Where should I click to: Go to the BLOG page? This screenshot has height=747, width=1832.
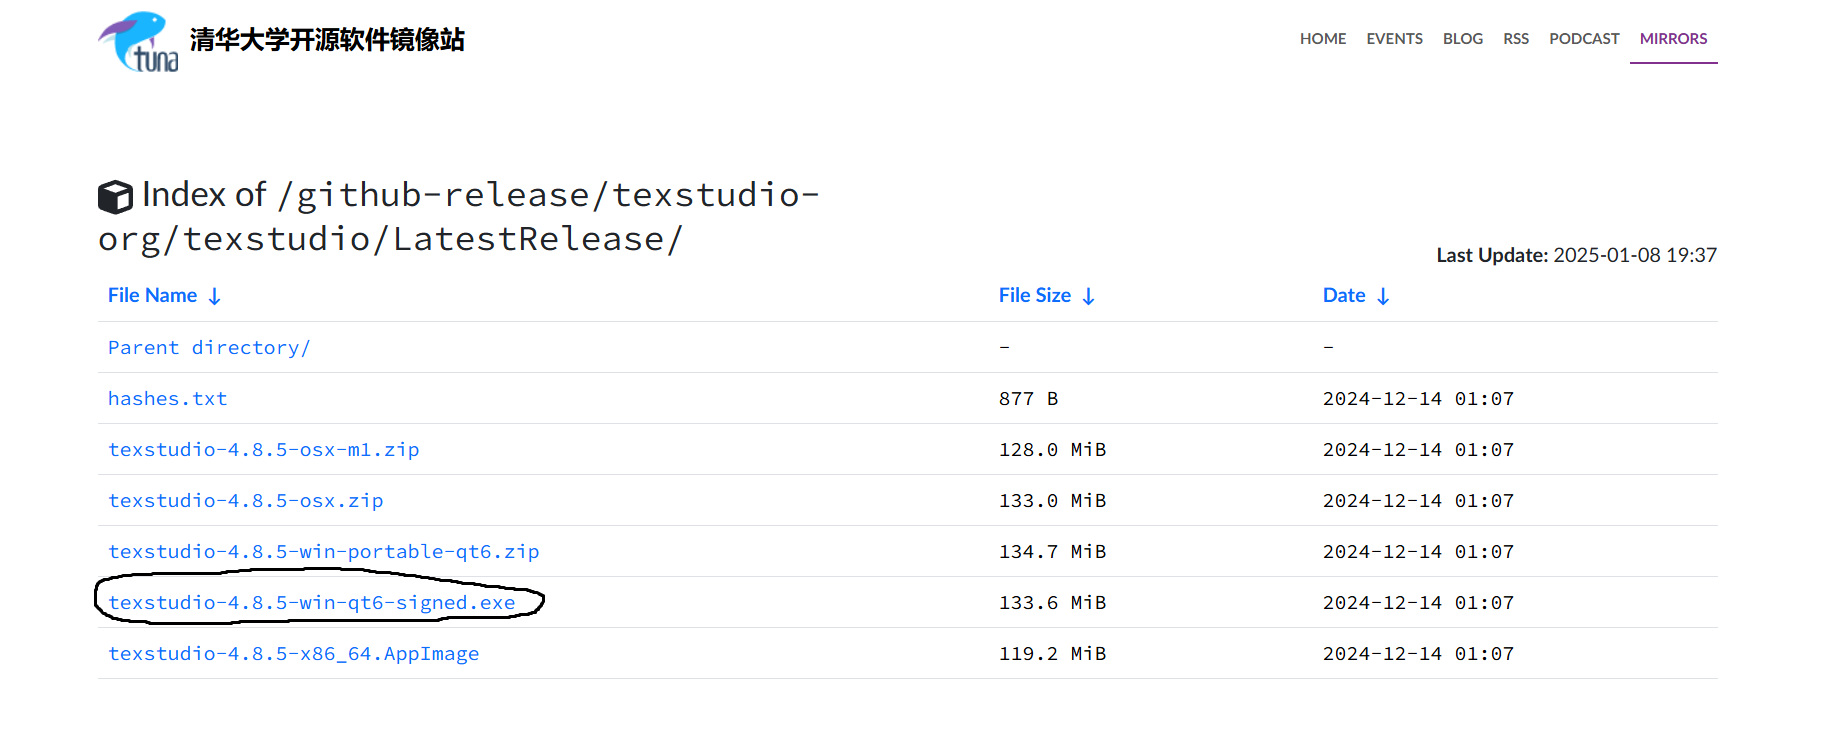pyautogui.click(x=1462, y=39)
